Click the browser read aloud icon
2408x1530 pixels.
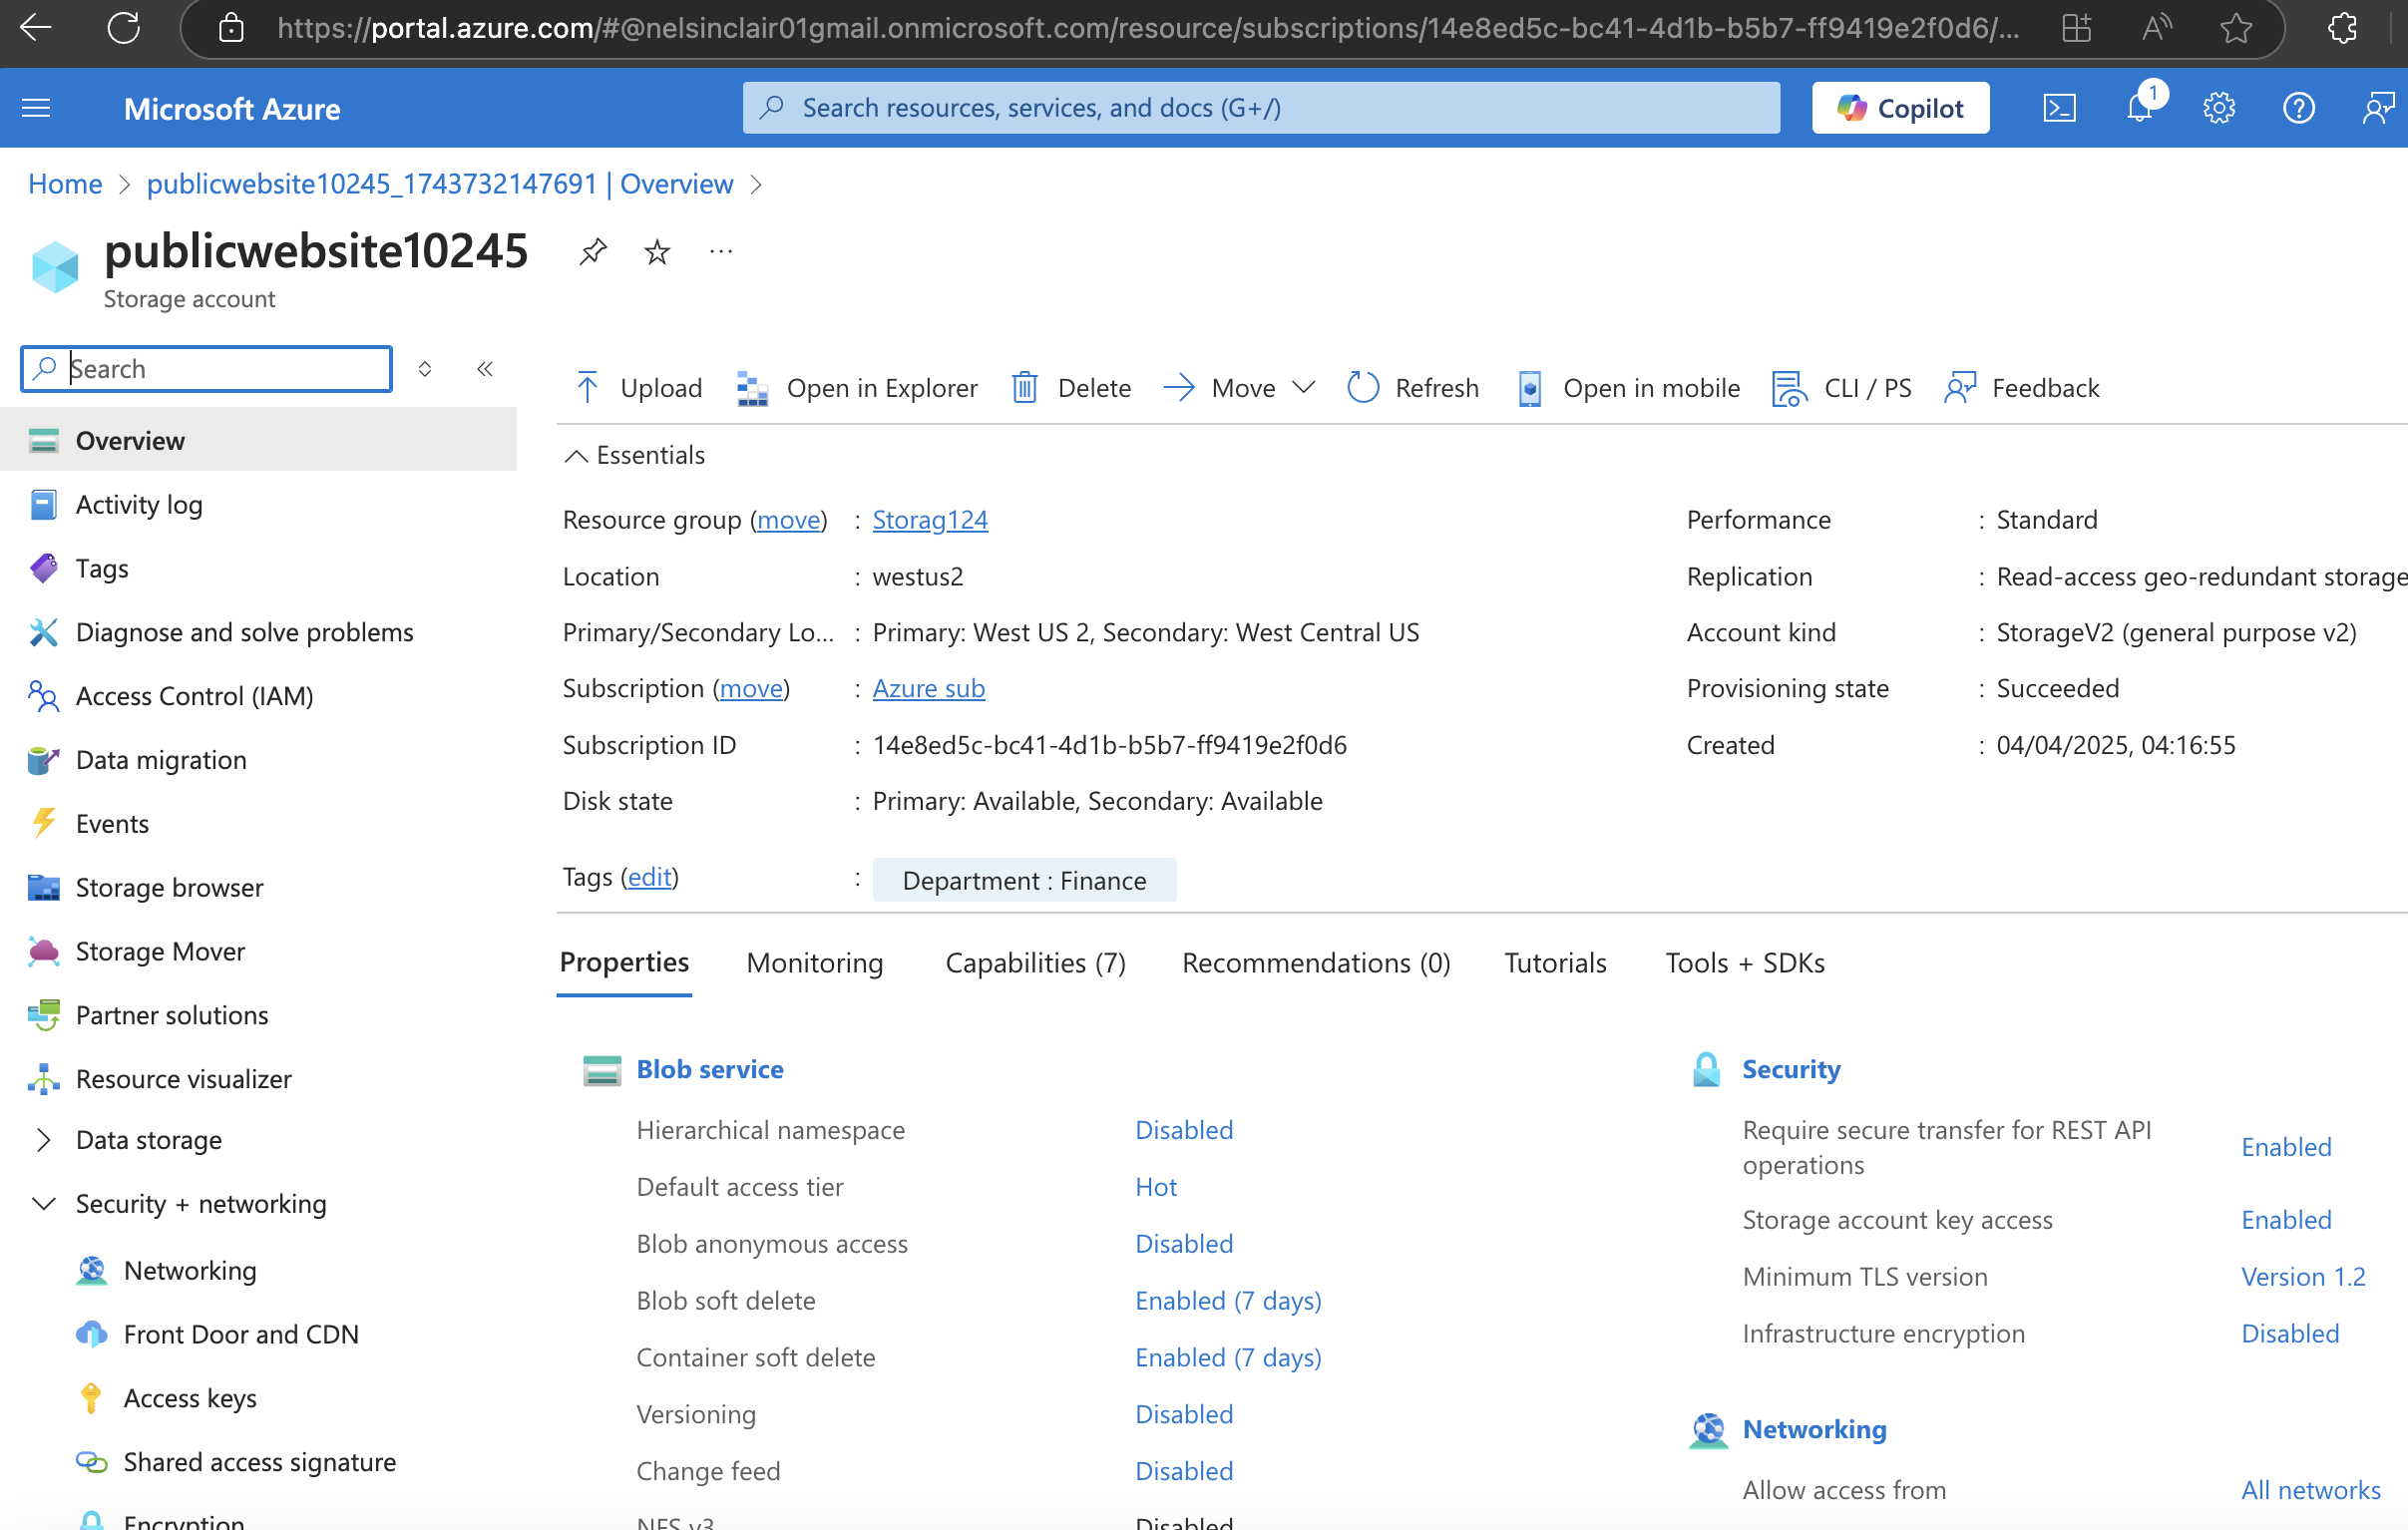(2157, 28)
